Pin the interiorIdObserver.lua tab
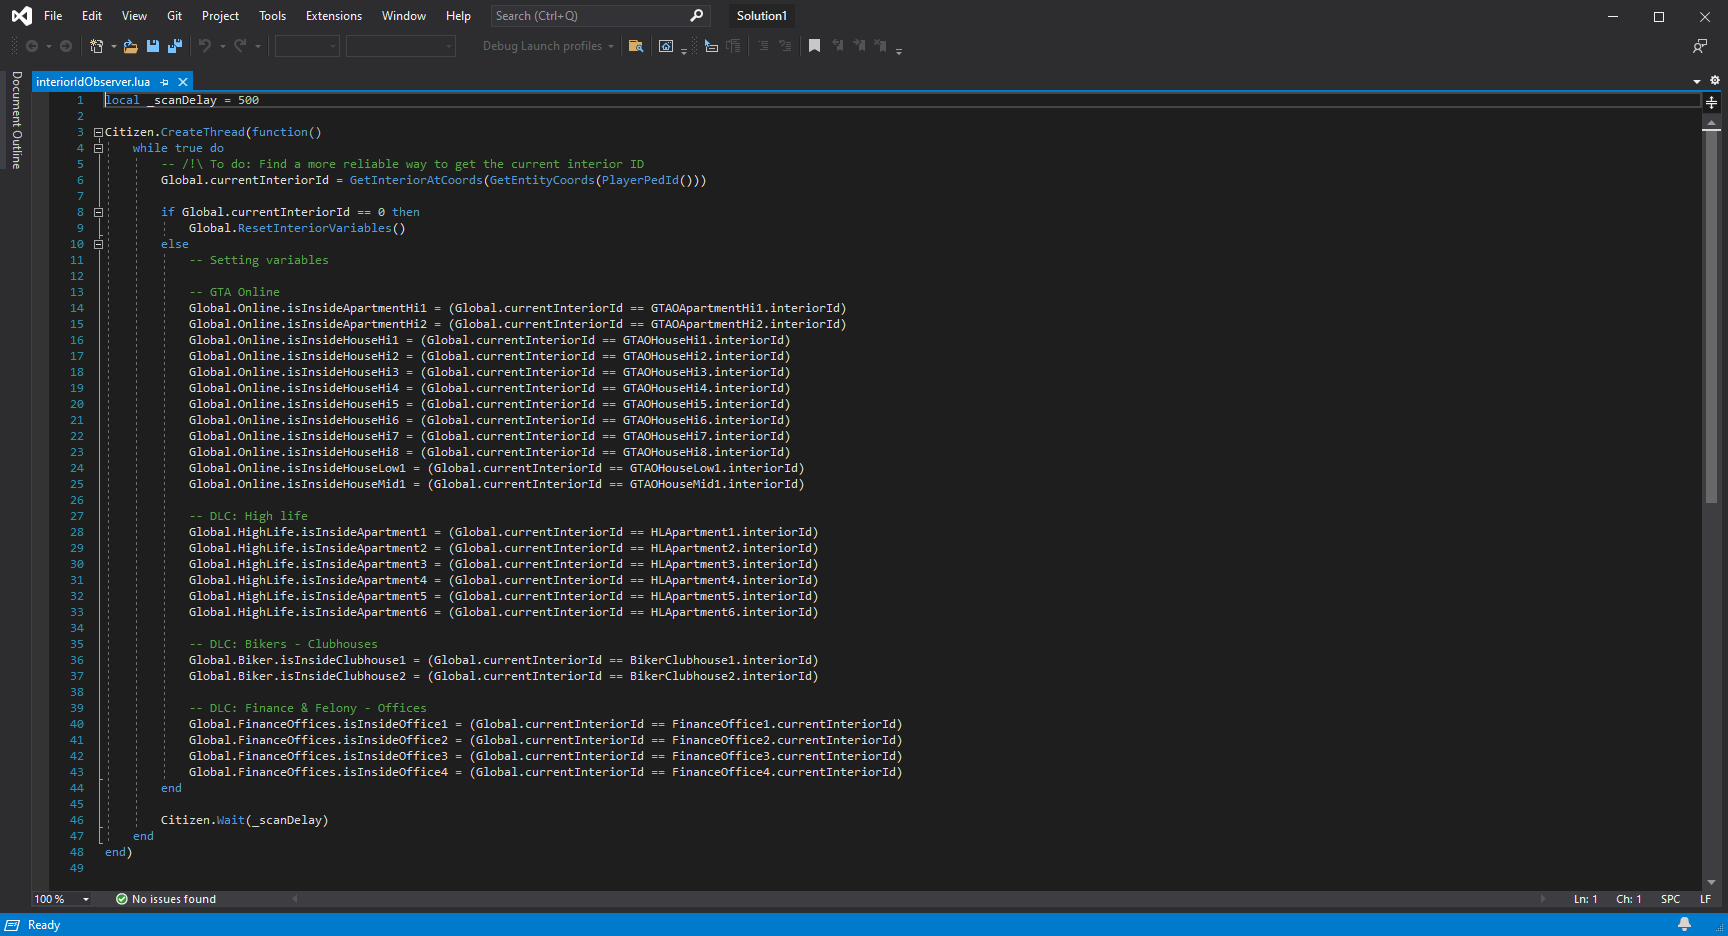 pyautogui.click(x=164, y=81)
